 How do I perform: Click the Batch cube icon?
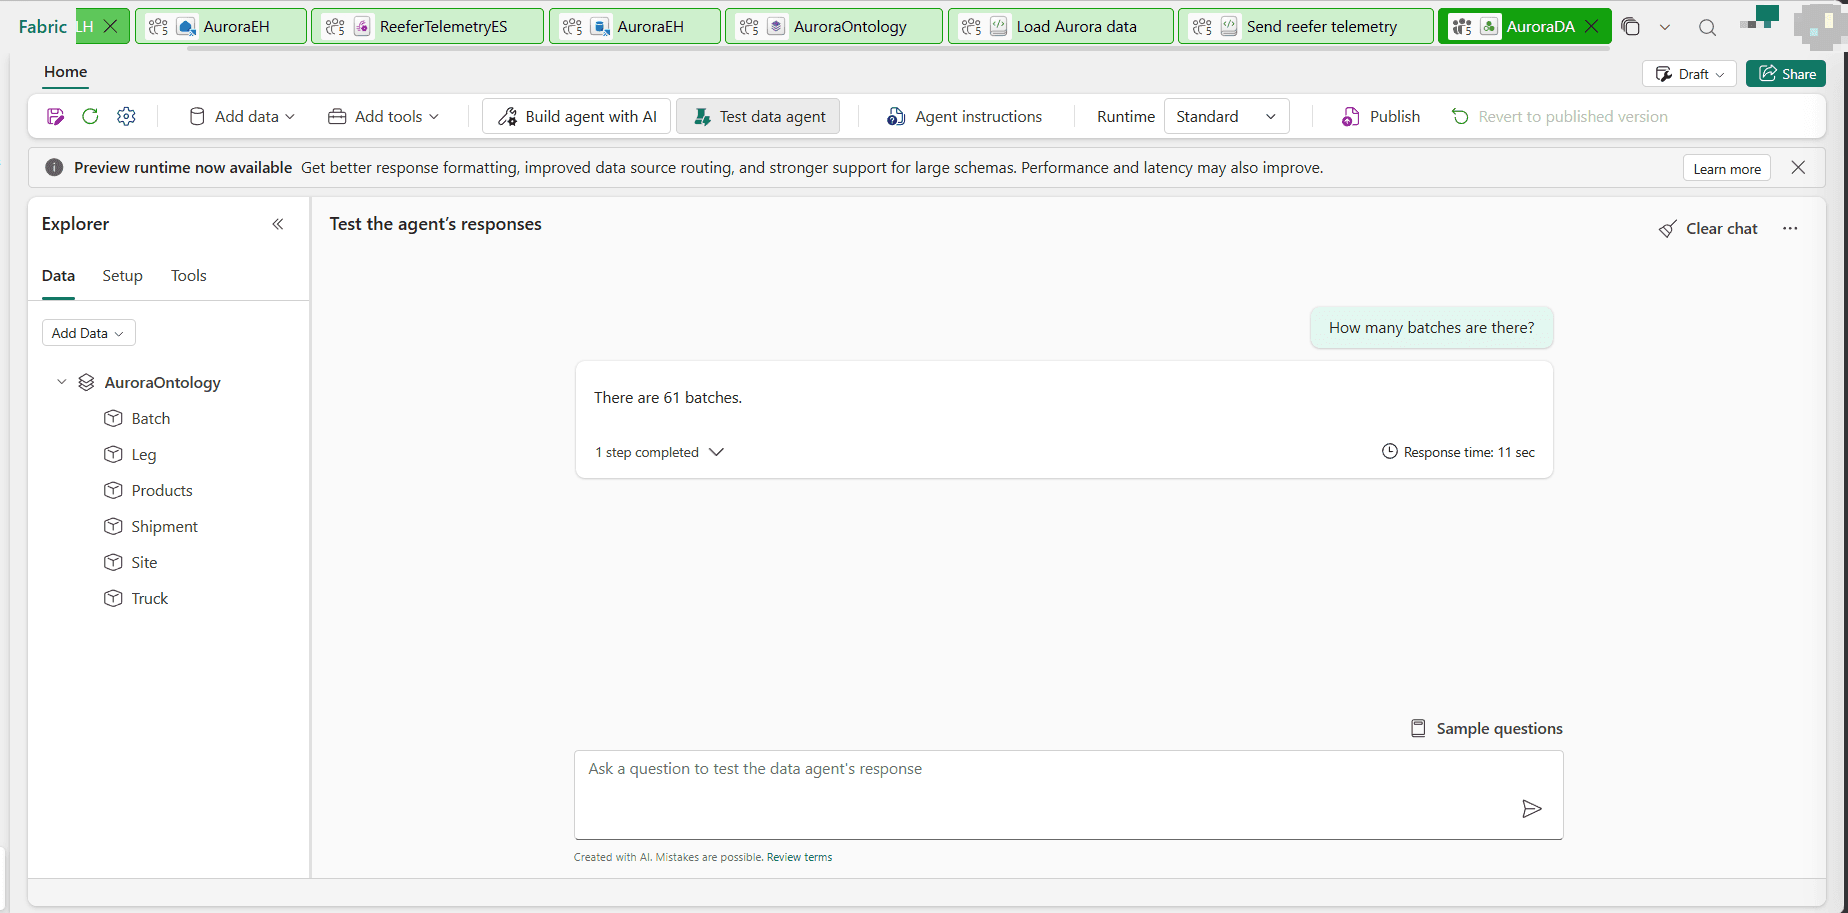[x=113, y=418]
